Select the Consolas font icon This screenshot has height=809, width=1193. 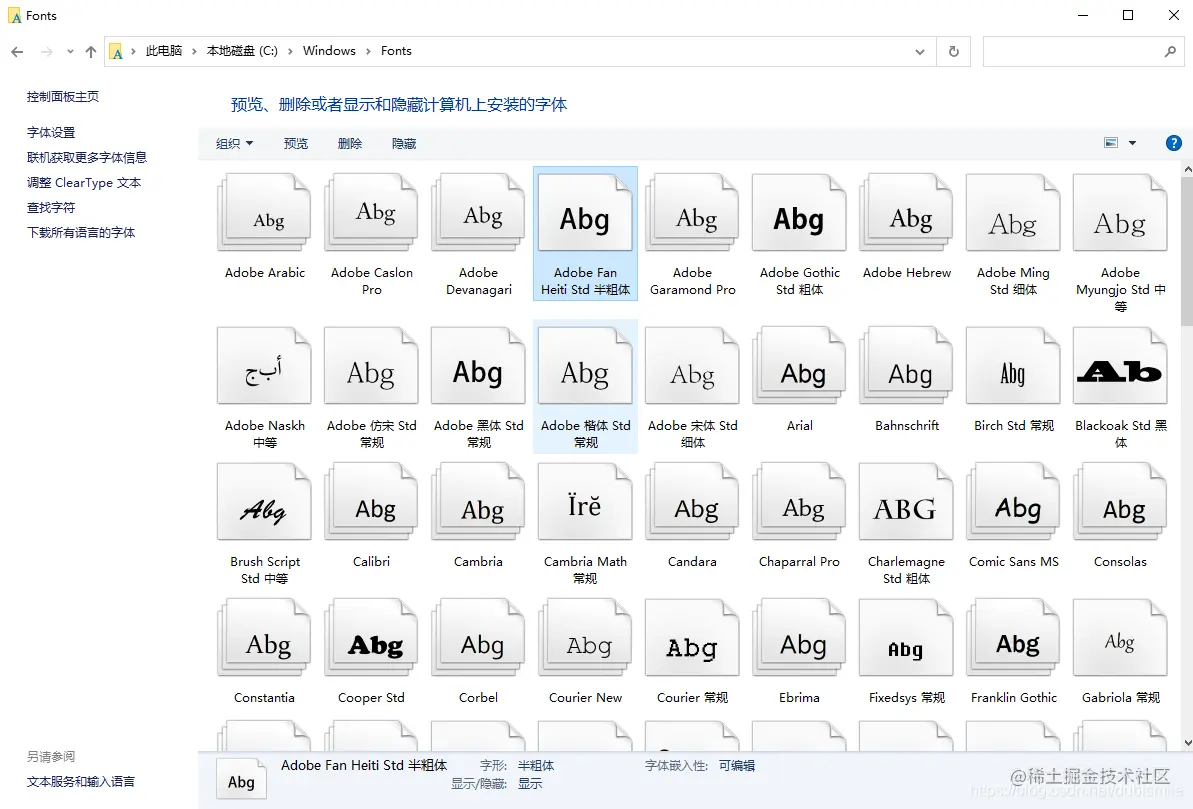1120,502
